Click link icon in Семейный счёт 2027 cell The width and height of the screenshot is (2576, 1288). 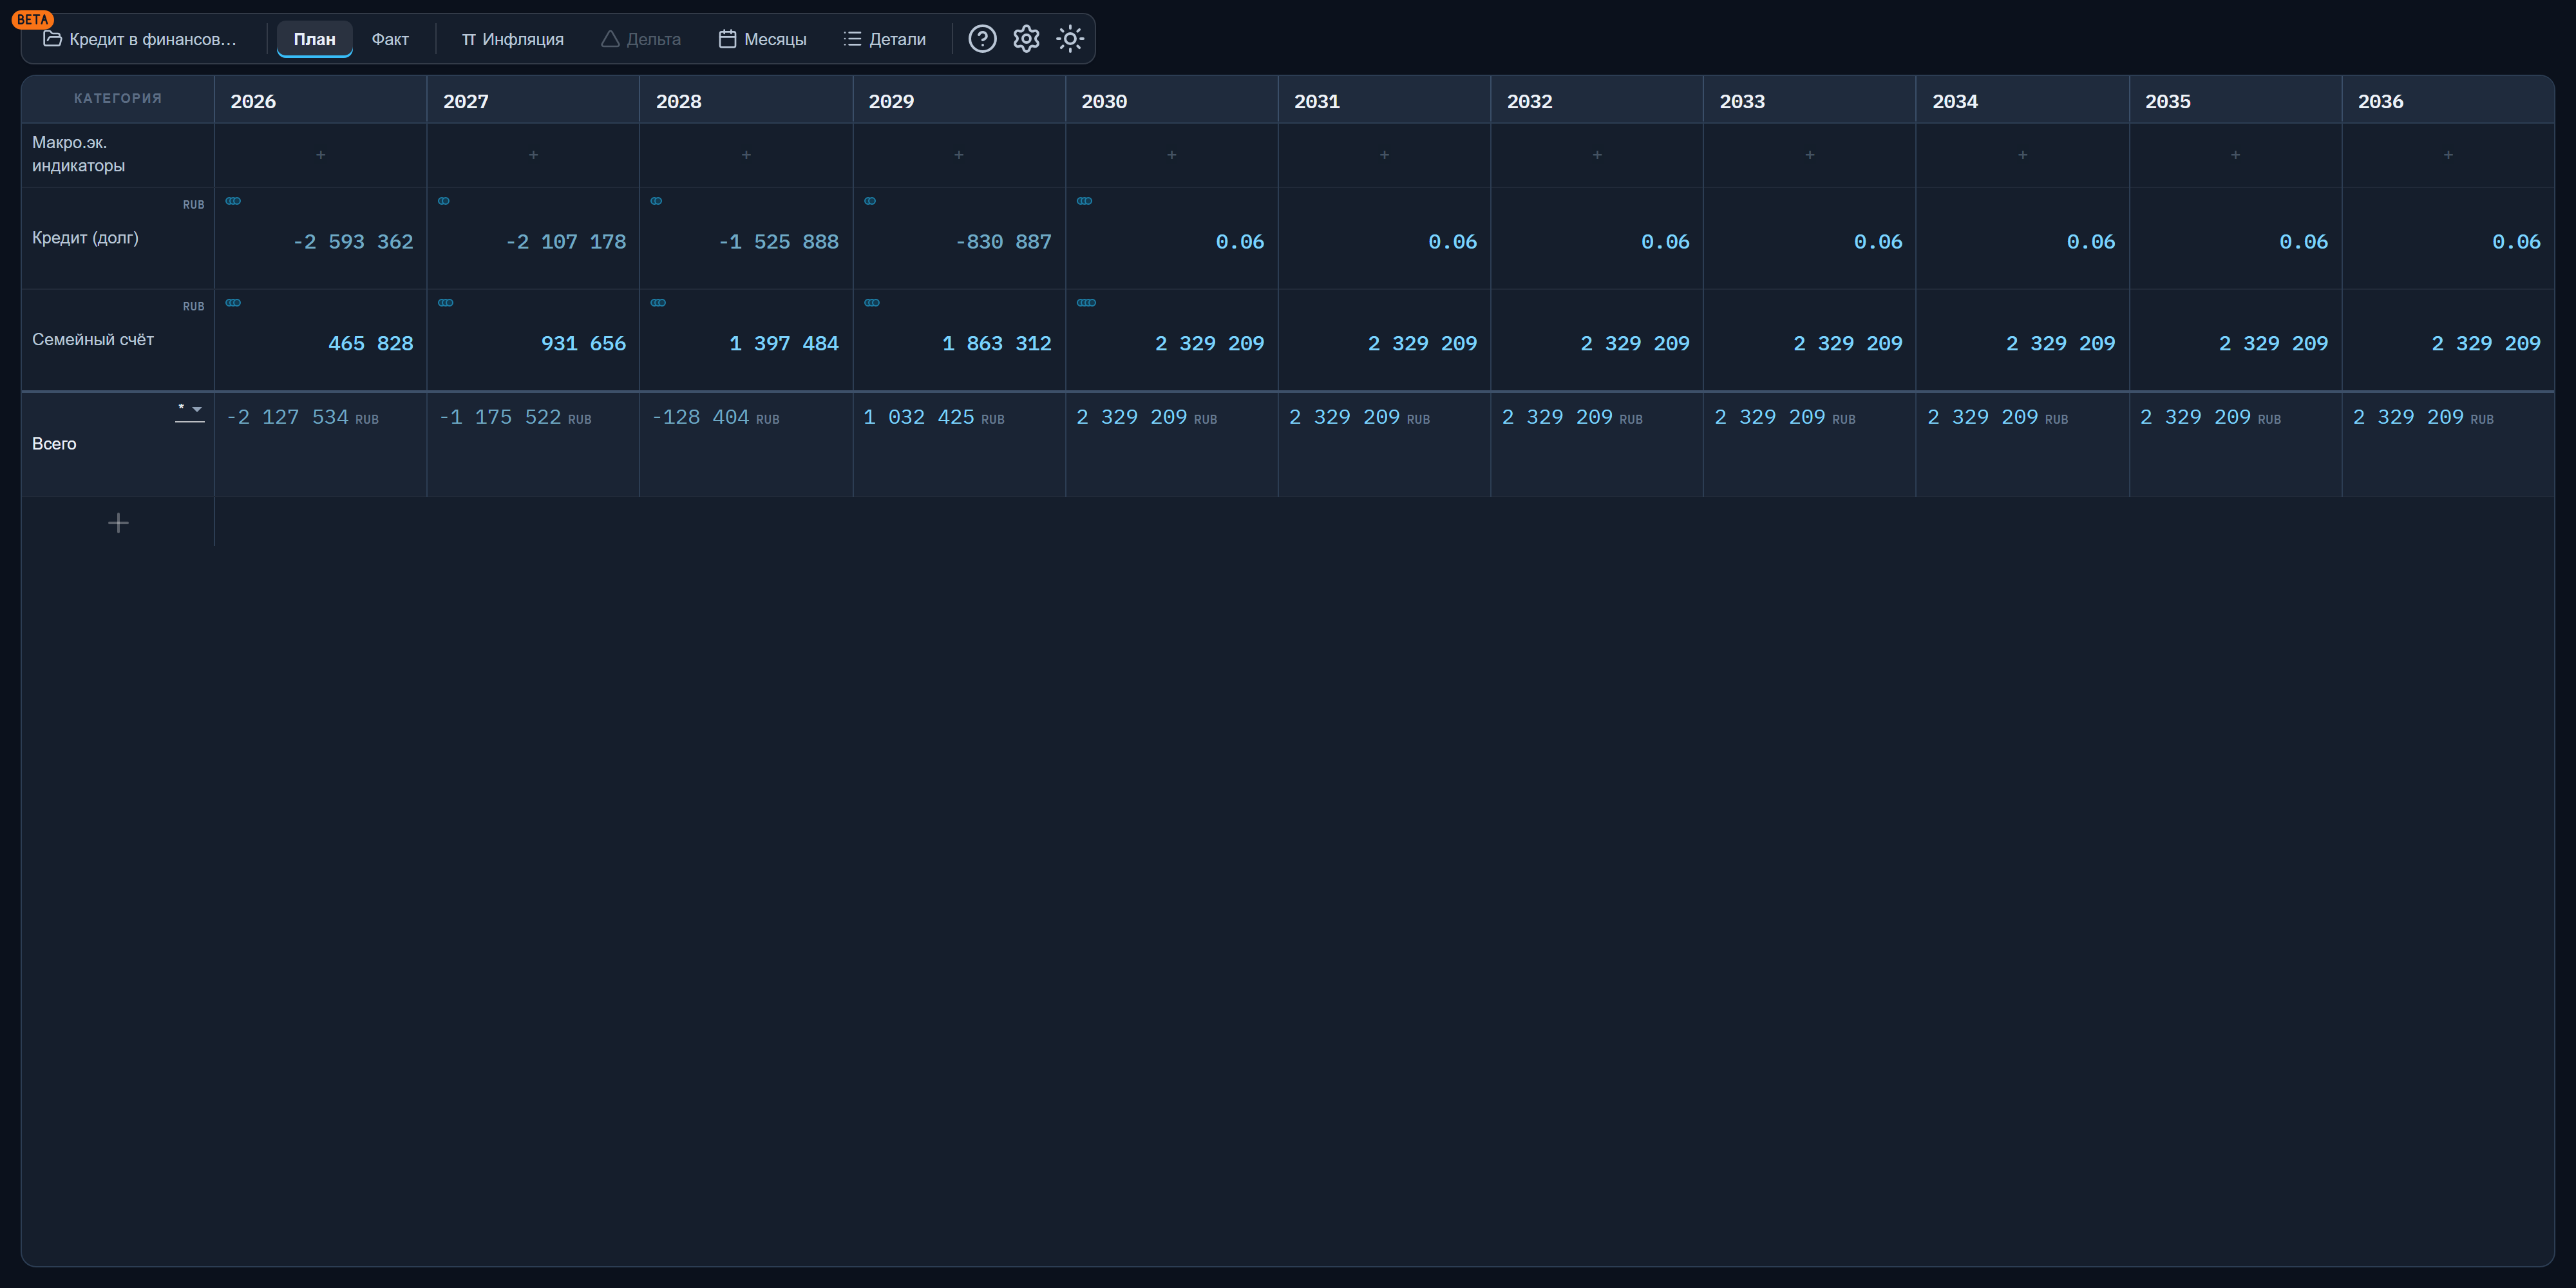446,303
